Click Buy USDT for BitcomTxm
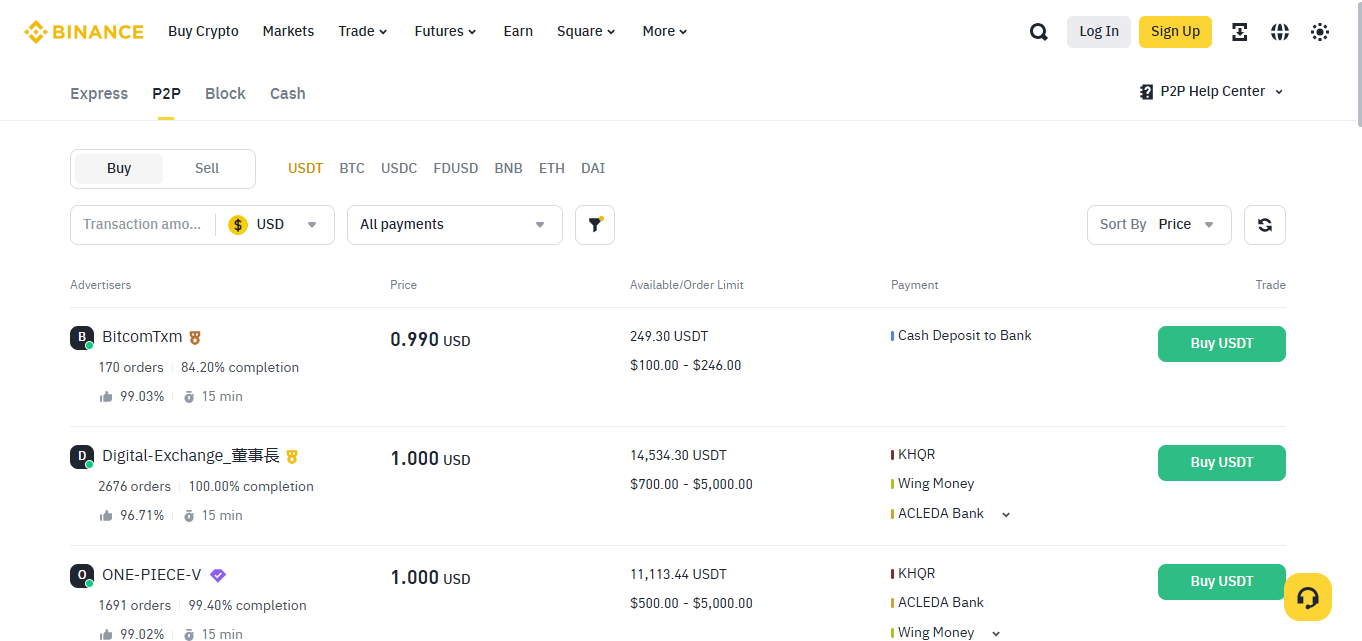1362x641 pixels. point(1222,344)
